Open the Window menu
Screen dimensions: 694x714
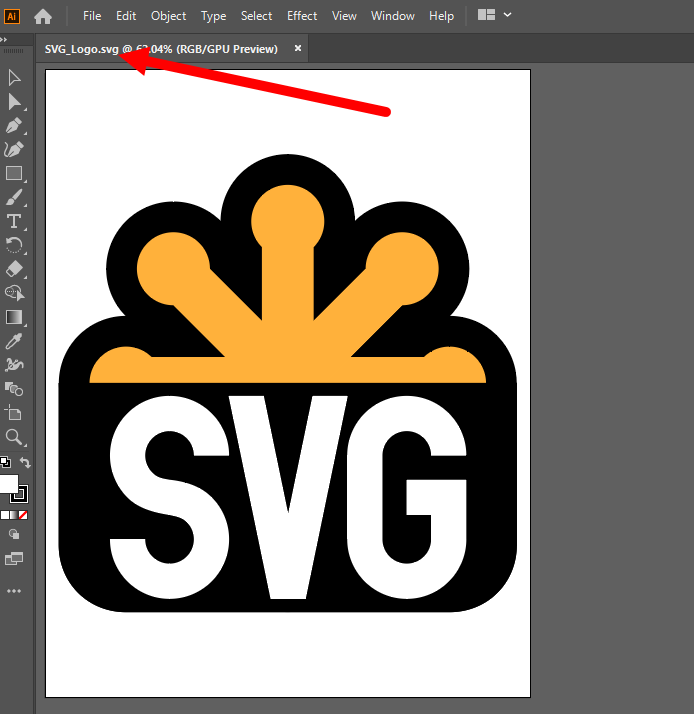click(393, 16)
